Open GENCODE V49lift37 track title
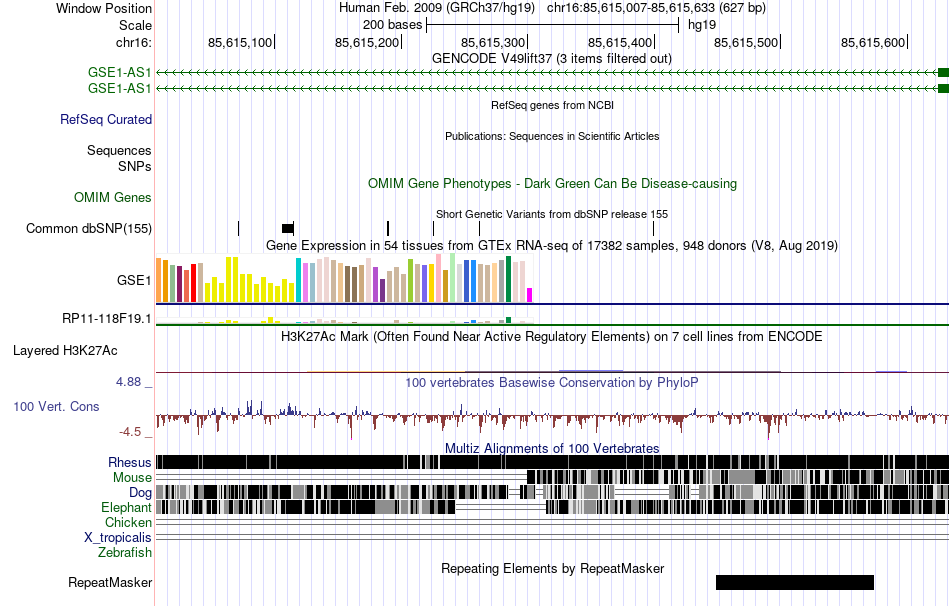 pyautogui.click(x=552, y=59)
